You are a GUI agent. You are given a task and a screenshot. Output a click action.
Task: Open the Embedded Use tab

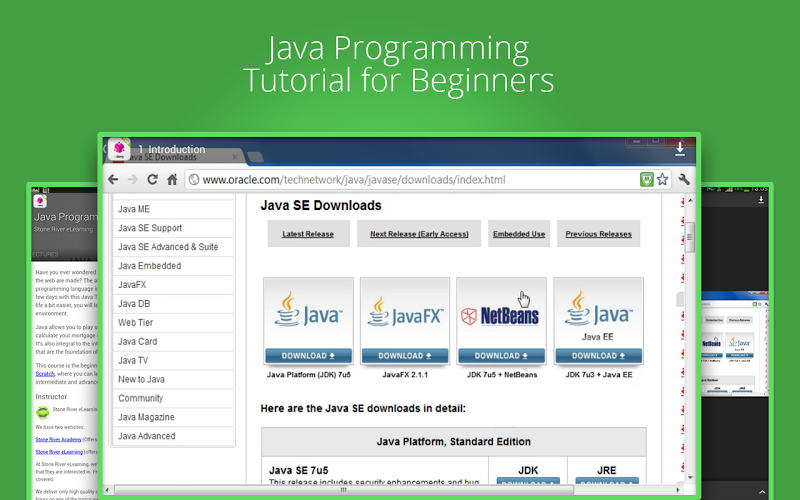click(x=519, y=234)
